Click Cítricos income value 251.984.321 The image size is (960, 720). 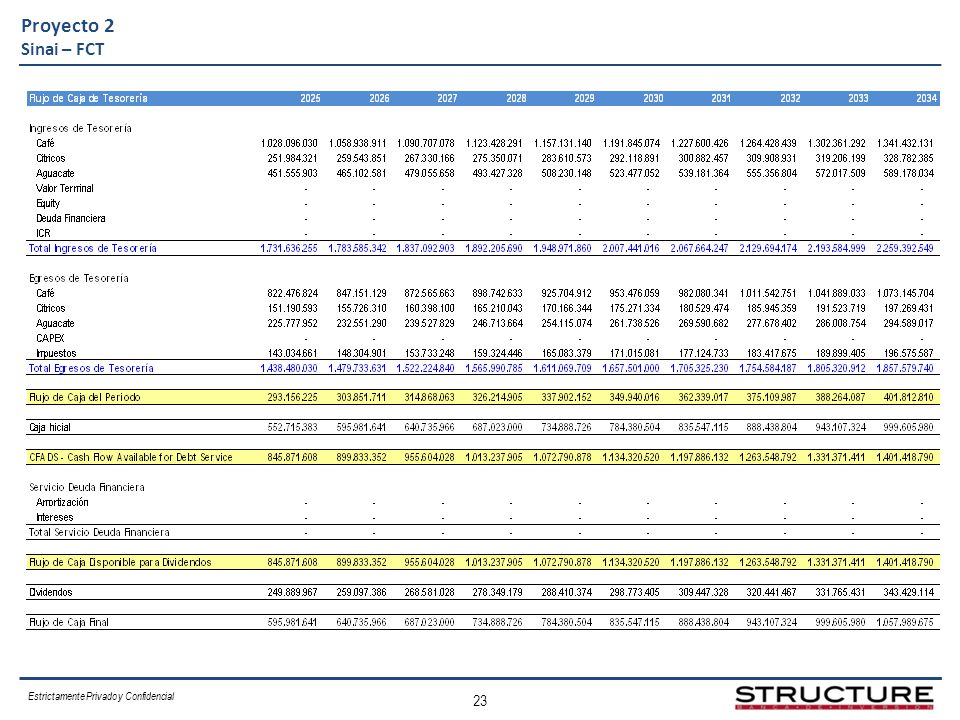[293, 158]
